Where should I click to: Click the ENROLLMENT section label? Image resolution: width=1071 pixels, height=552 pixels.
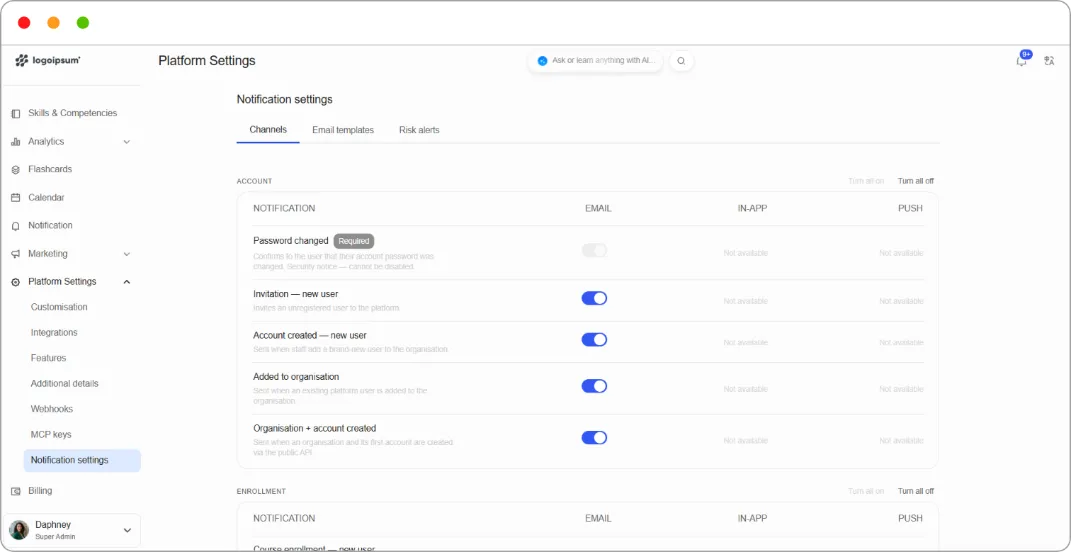[261, 491]
